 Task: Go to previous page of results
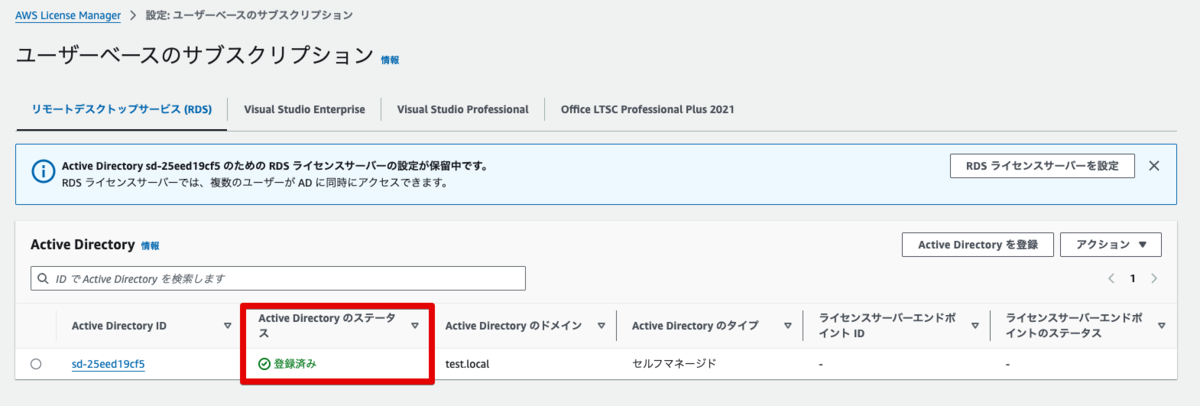point(1111,278)
